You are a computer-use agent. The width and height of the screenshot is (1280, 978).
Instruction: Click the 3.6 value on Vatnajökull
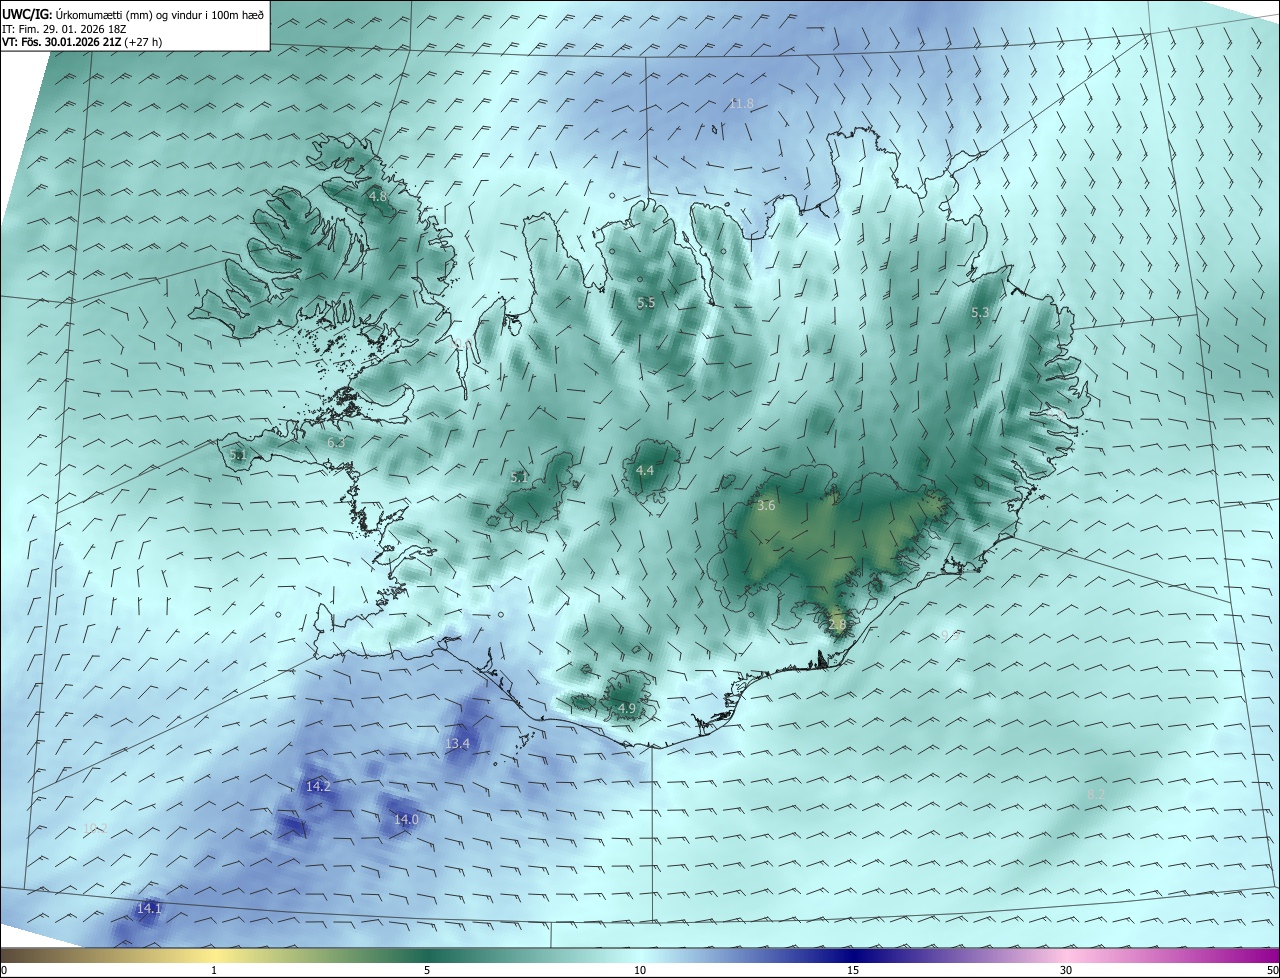point(766,506)
